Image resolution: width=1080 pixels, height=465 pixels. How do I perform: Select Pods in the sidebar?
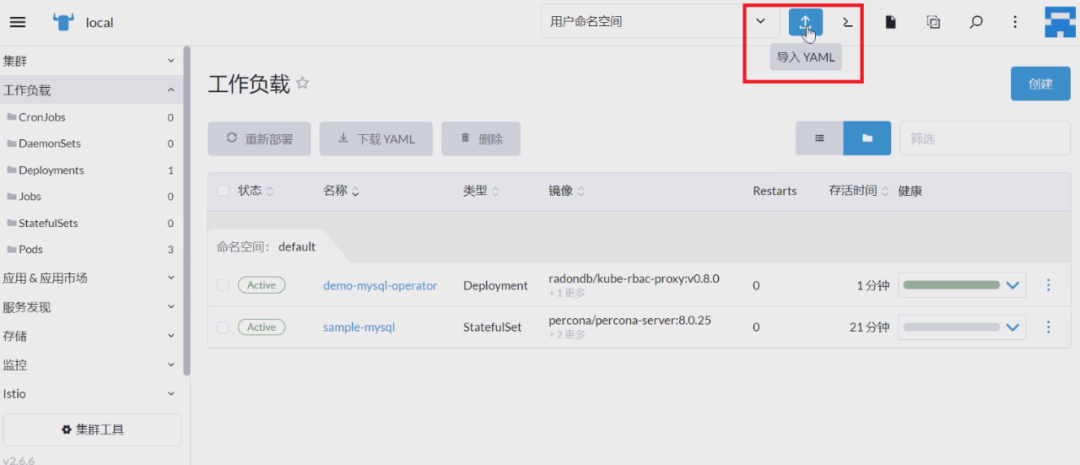(x=91, y=249)
